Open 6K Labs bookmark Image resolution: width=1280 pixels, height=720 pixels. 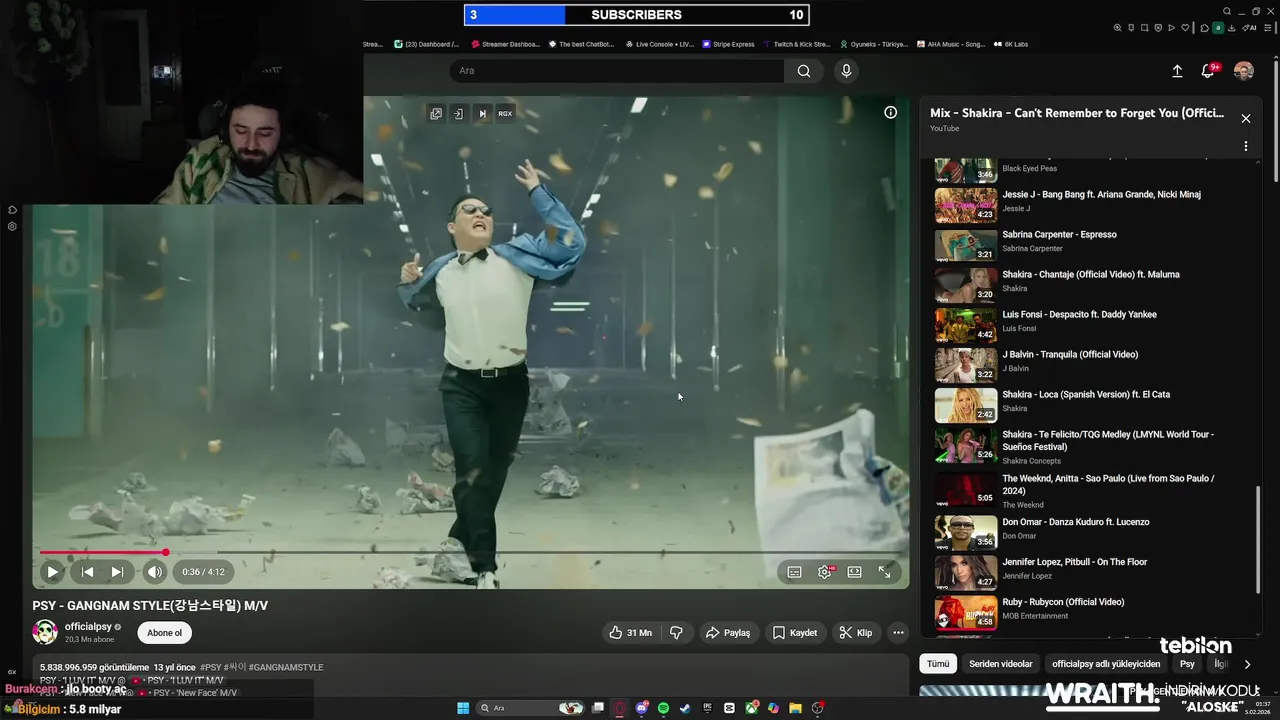click(x=1011, y=44)
